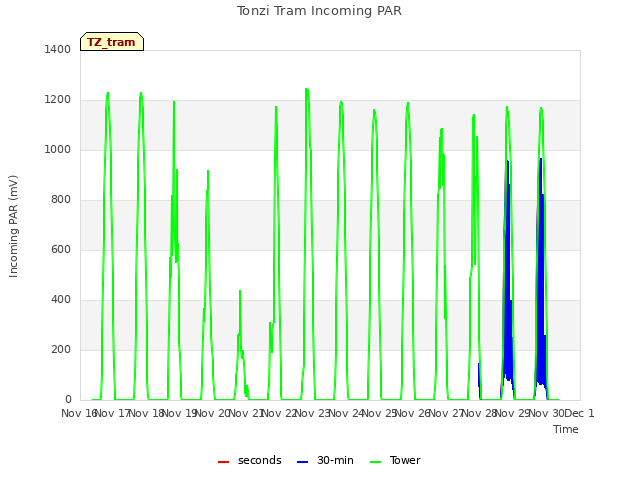Viewport: 640px width, 480px height.
Task: Click the 1400 y-axis tick label
Action: point(58,49)
